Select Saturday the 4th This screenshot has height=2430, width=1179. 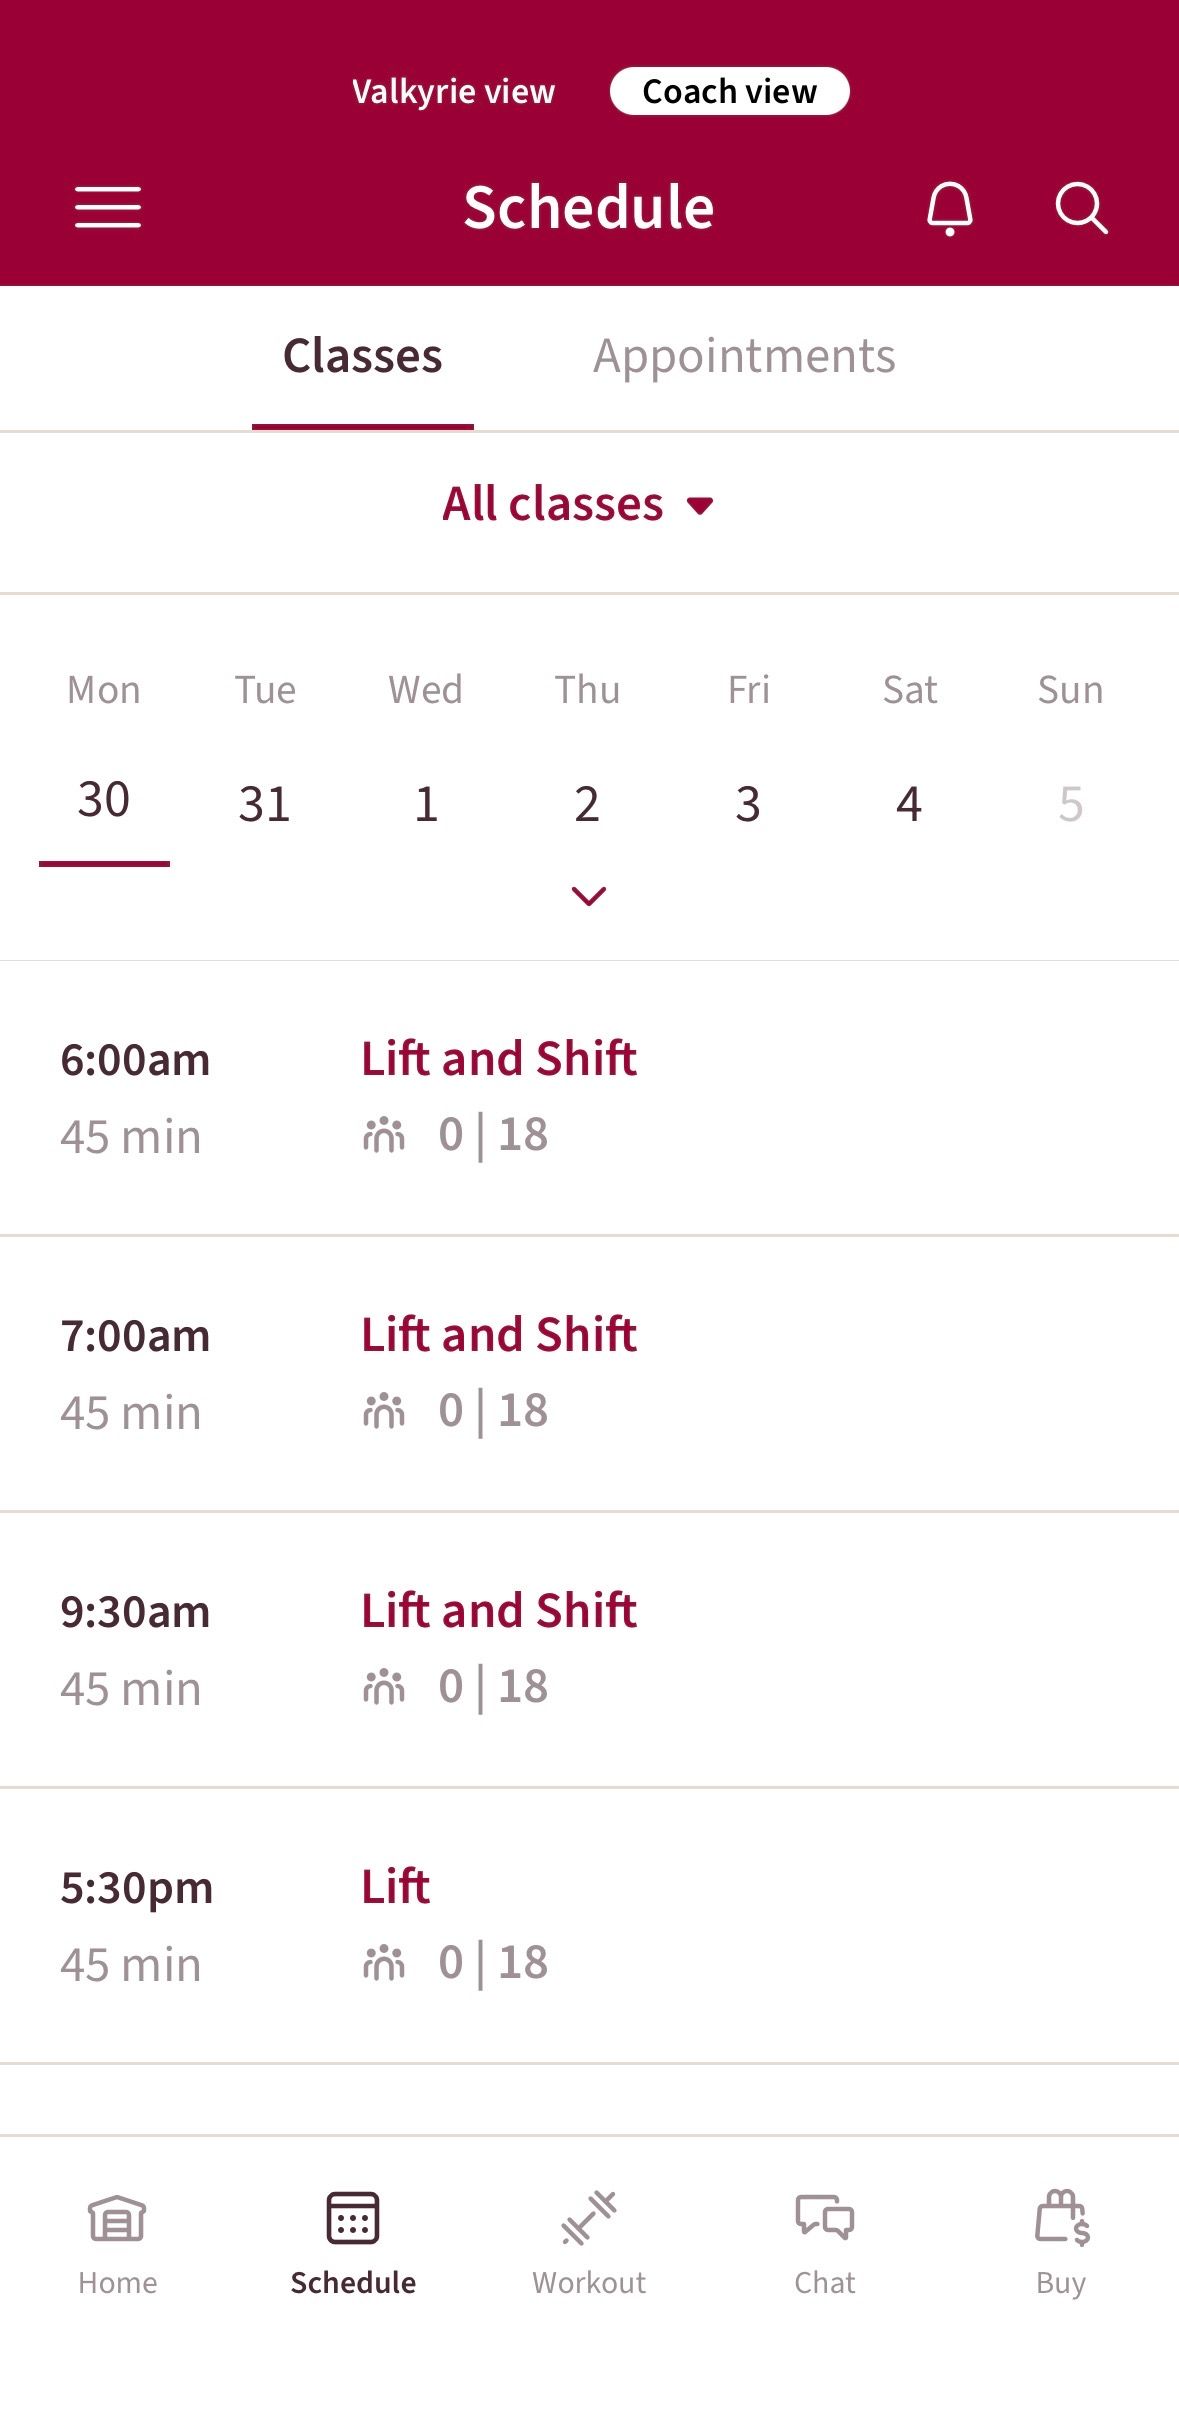point(909,803)
